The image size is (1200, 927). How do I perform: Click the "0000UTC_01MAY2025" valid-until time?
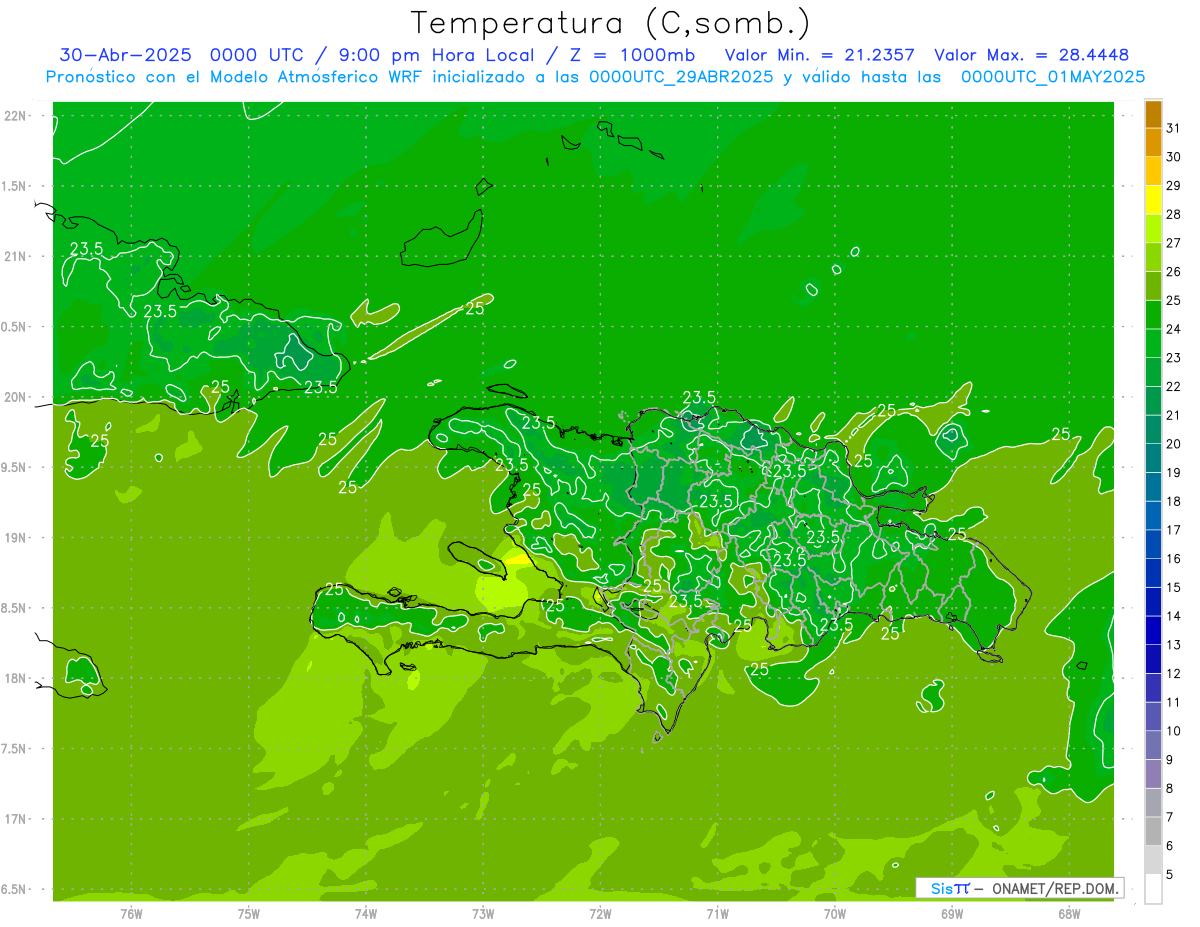(x=1052, y=77)
